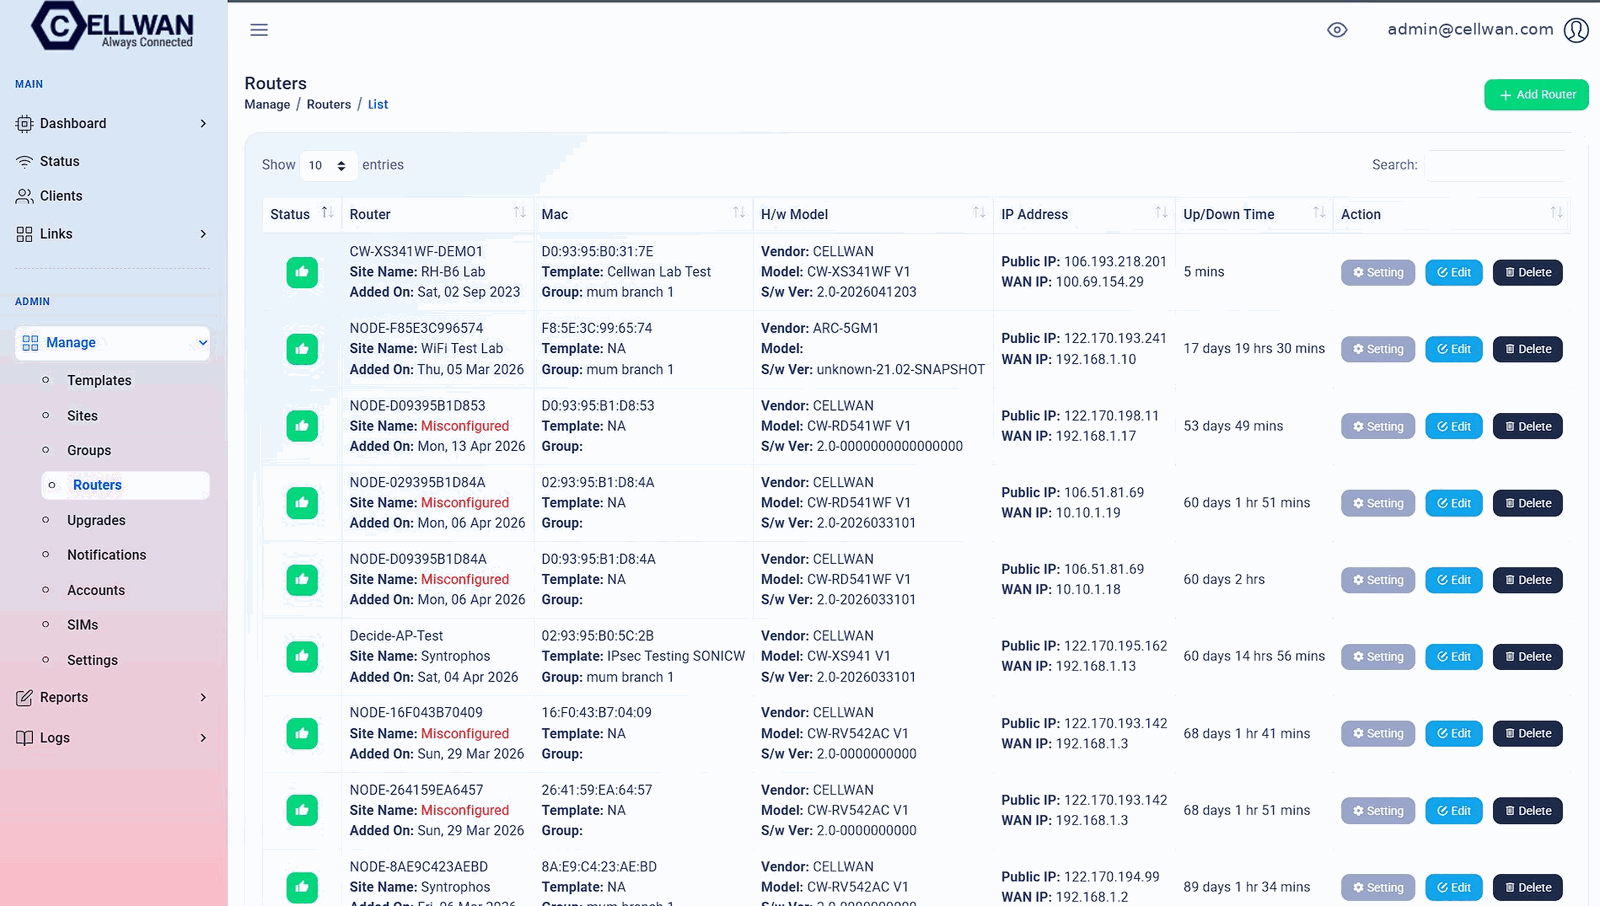Image resolution: width=1600 pixels, height=906 pixels.
Task: Go to Templates under Manage
Action: coord(99,381)
